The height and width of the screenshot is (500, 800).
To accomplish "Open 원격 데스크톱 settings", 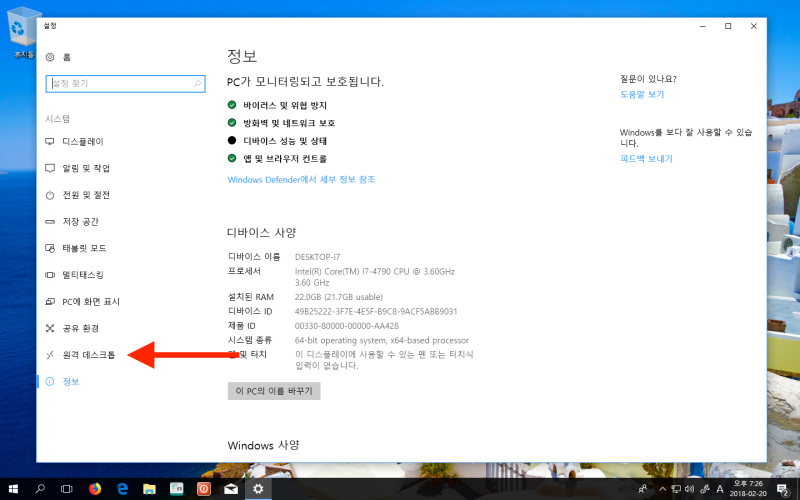I will [x=80, y=355].
